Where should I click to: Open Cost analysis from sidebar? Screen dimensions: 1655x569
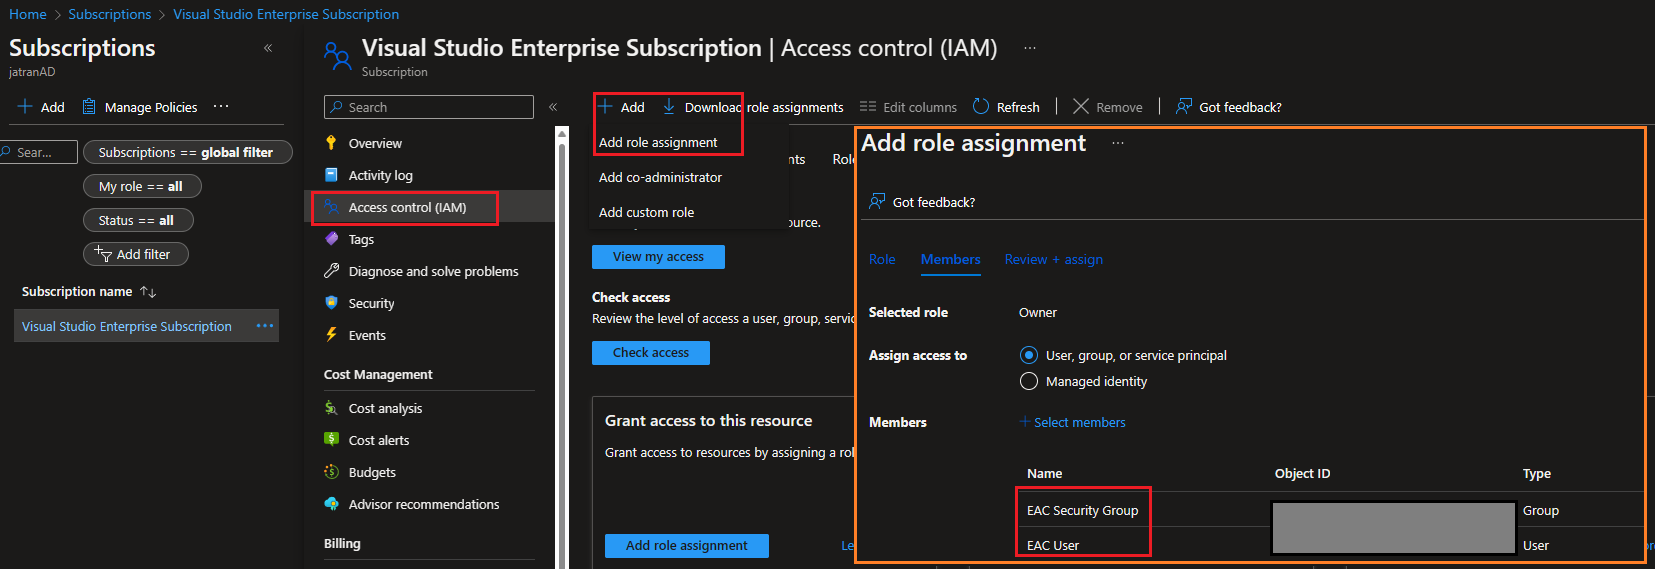(x=385, y=408)
